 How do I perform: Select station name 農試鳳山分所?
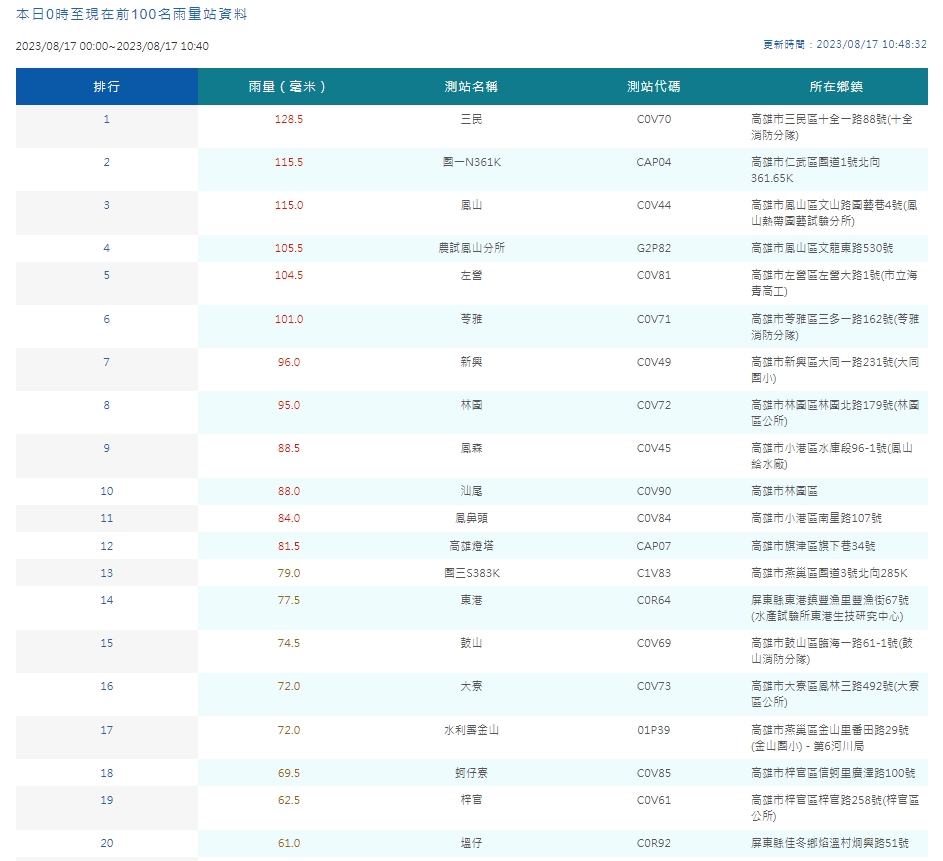pos(472,248)
